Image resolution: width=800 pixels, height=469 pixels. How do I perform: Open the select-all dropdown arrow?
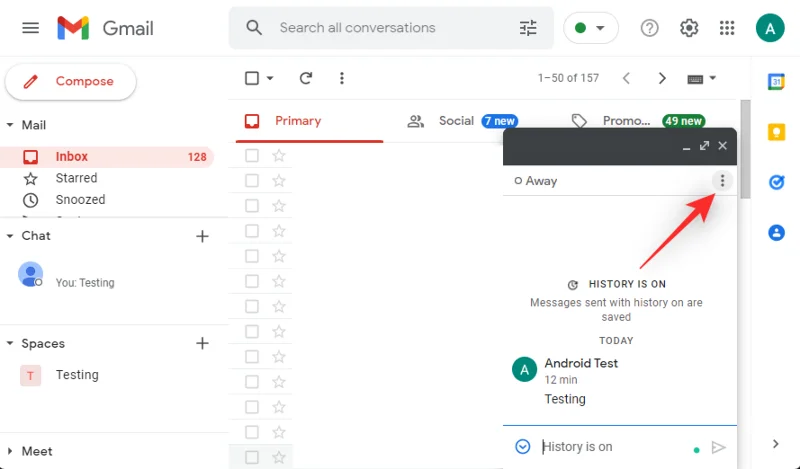coord(270,78)
